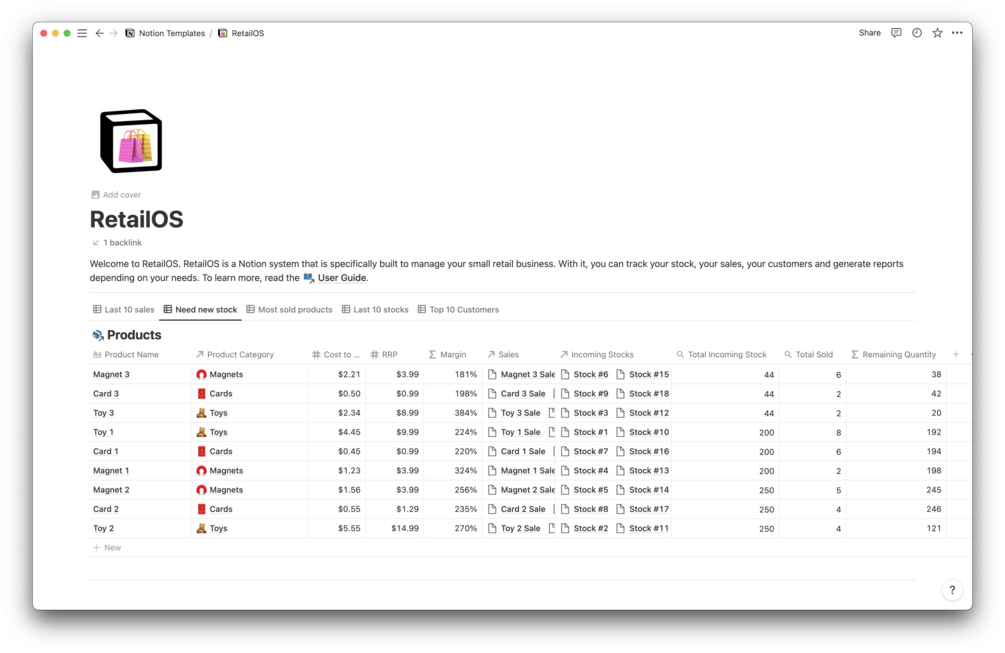
Task: Click the RetailOS page title
Action: [137, 220]
